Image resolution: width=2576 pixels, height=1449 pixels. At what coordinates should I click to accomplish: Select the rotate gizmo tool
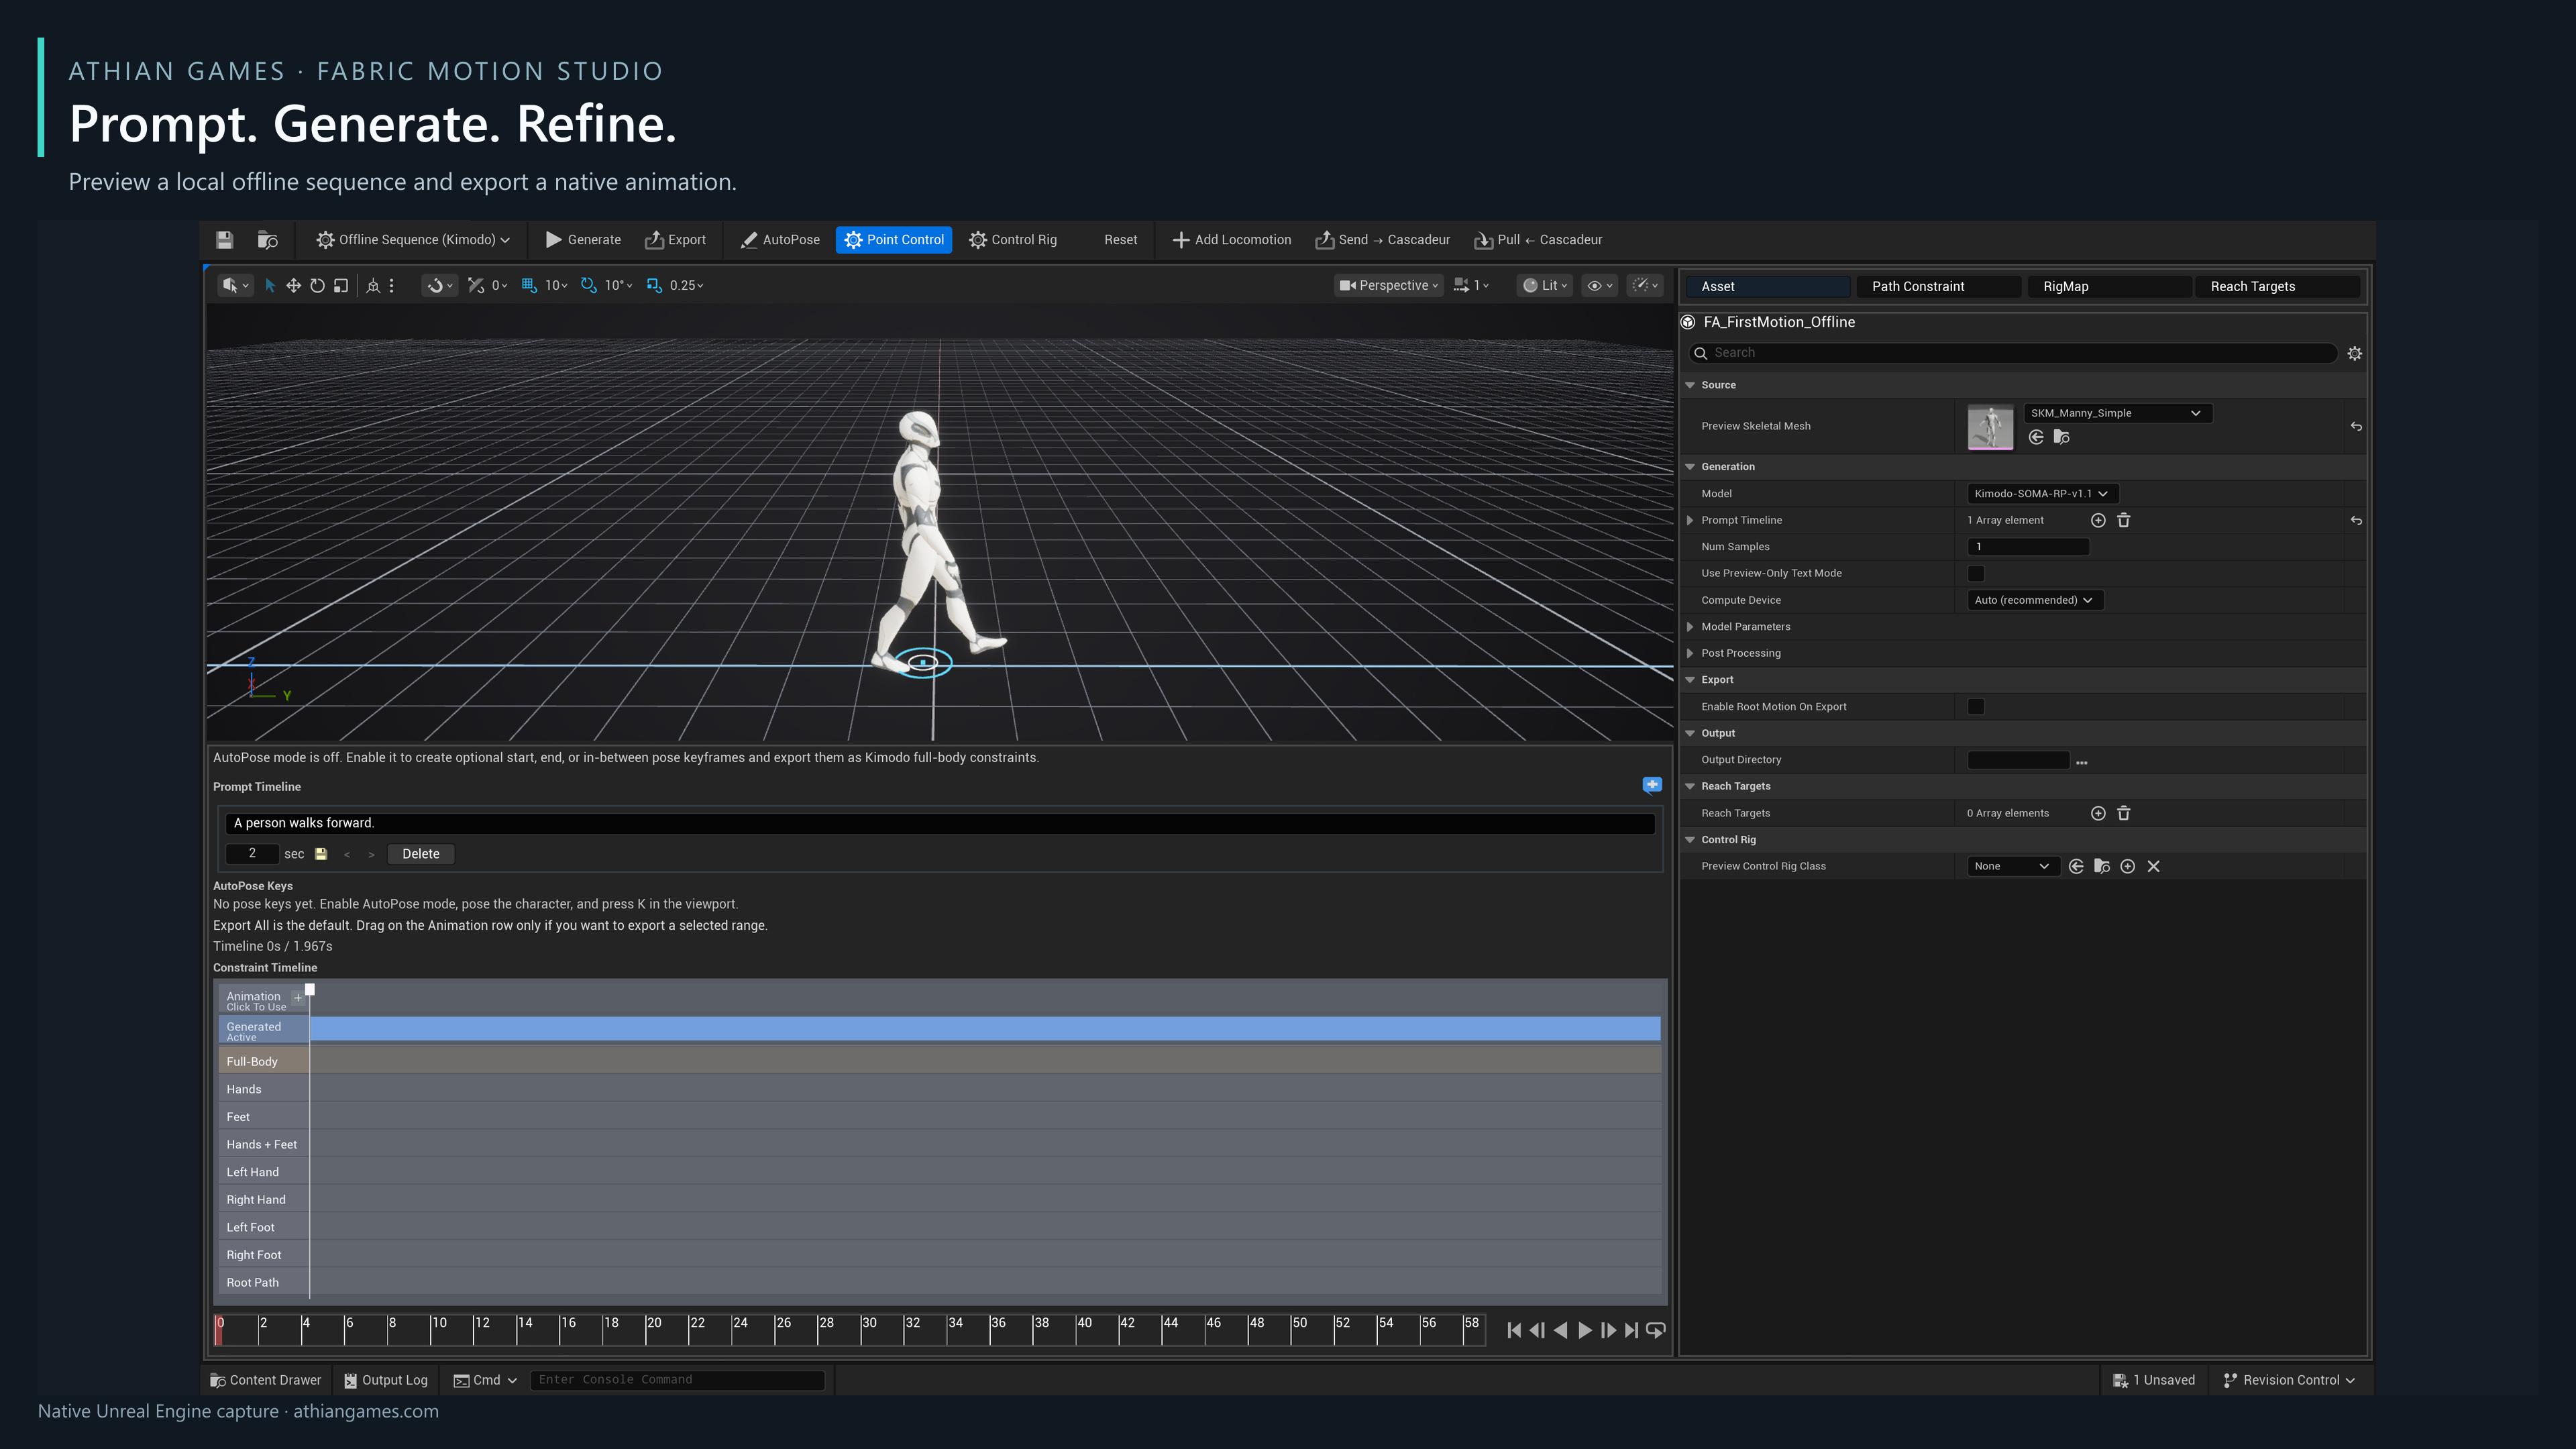tap(317, 286)
